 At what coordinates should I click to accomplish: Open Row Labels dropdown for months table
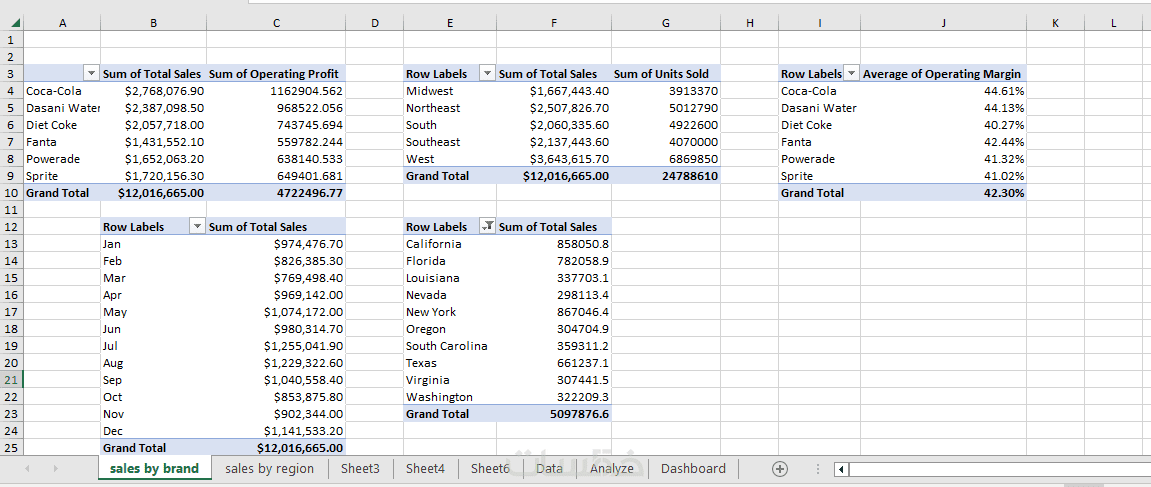[197, 227]
